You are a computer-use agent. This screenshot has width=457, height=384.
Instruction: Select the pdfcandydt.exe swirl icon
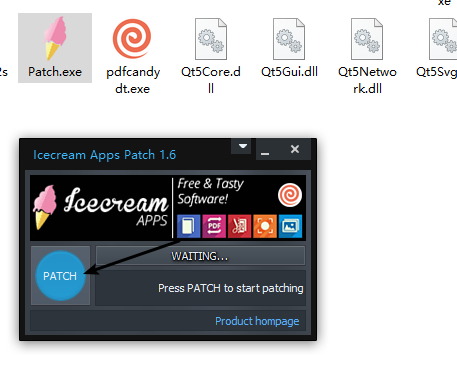click(132, 39)
